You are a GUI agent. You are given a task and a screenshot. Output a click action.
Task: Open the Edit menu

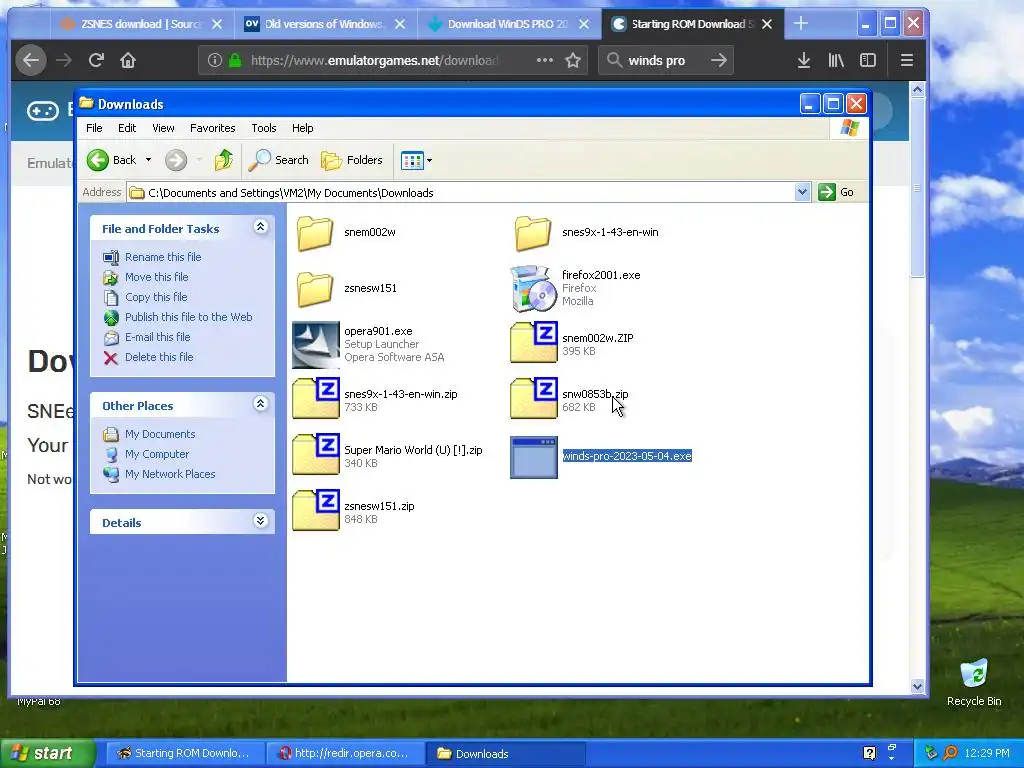[127, 128]
